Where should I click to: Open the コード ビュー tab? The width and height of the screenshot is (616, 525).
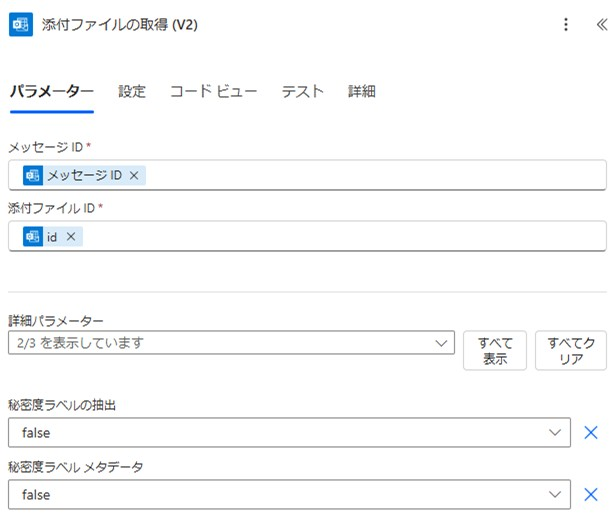213,92
